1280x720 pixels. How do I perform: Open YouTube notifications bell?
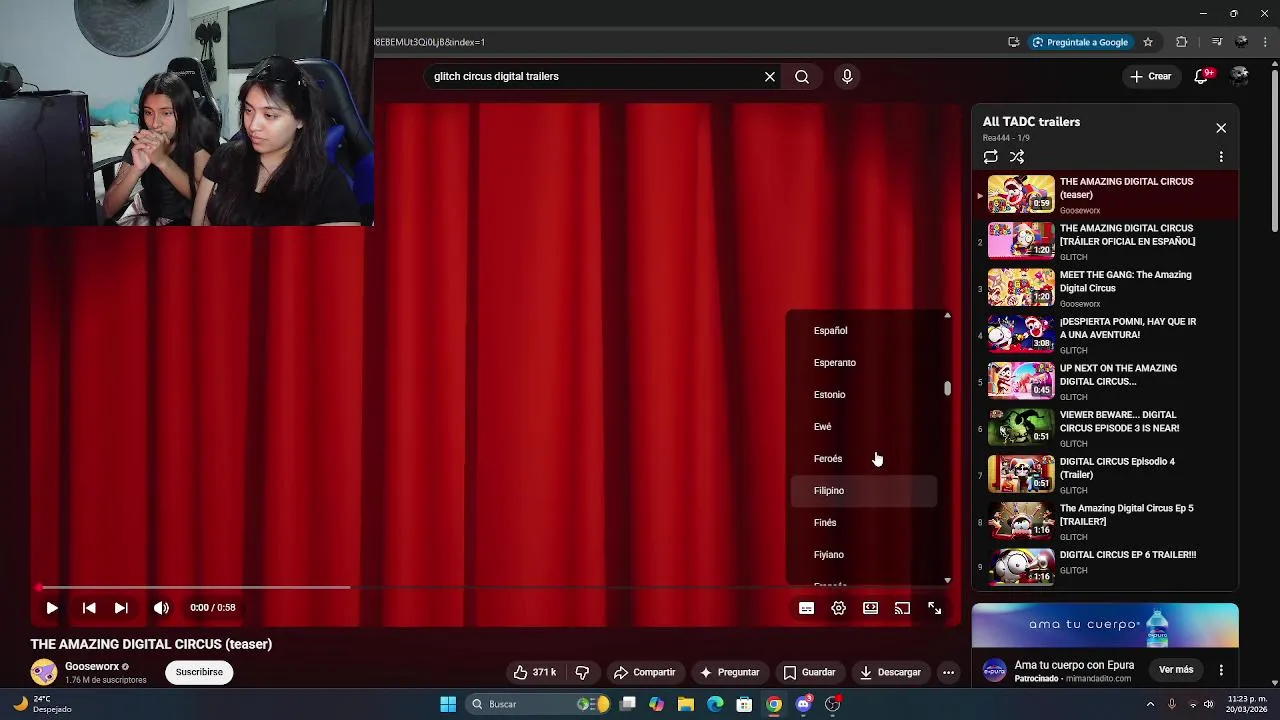(1202, 76)
